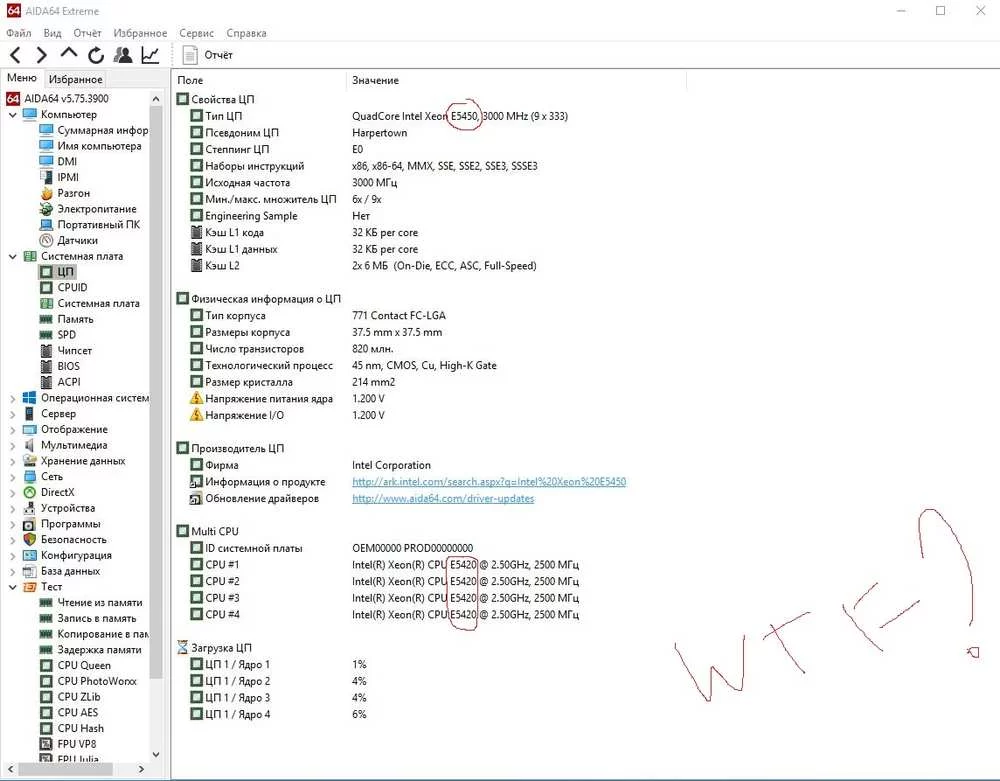Open the aida64.com driver-updates link

point(443,499)
